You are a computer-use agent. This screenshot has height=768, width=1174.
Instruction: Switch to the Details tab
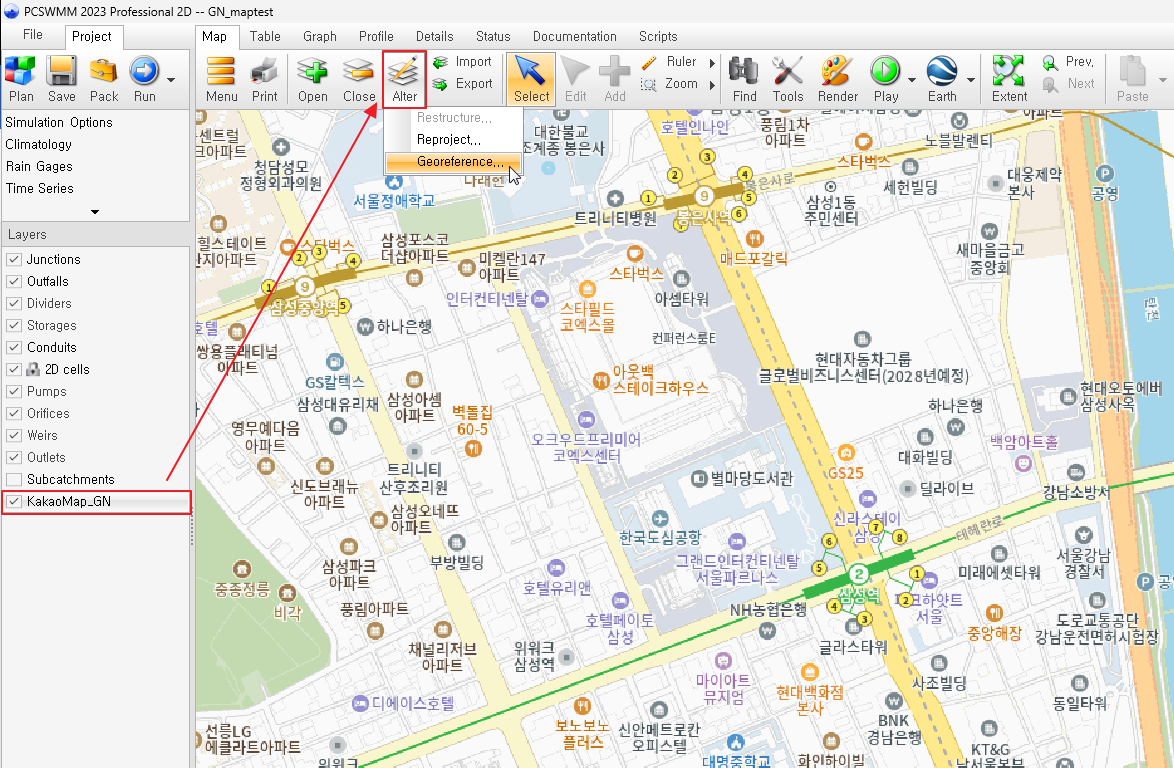tap(434, 36)
